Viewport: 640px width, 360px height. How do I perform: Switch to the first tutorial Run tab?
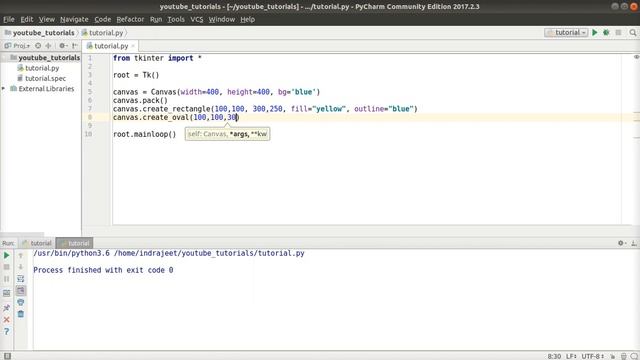[x=37, y=243]
